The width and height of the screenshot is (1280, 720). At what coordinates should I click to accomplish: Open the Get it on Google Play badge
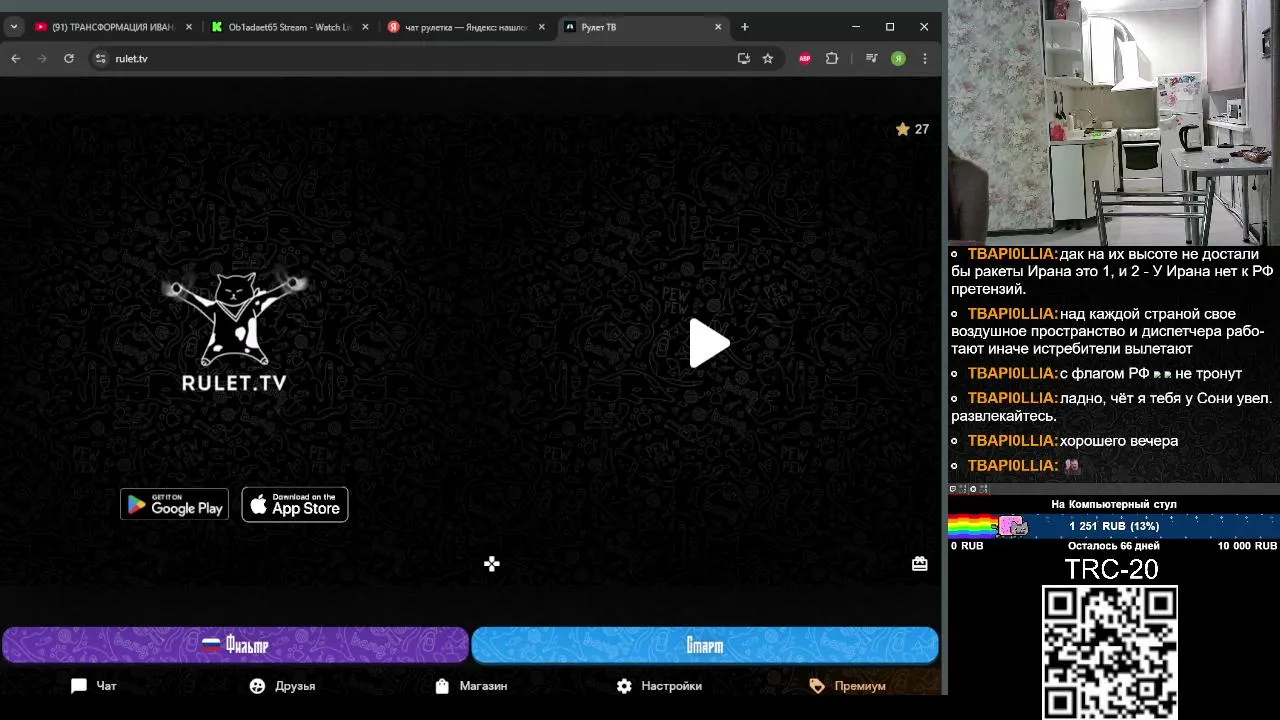(175, 504)
